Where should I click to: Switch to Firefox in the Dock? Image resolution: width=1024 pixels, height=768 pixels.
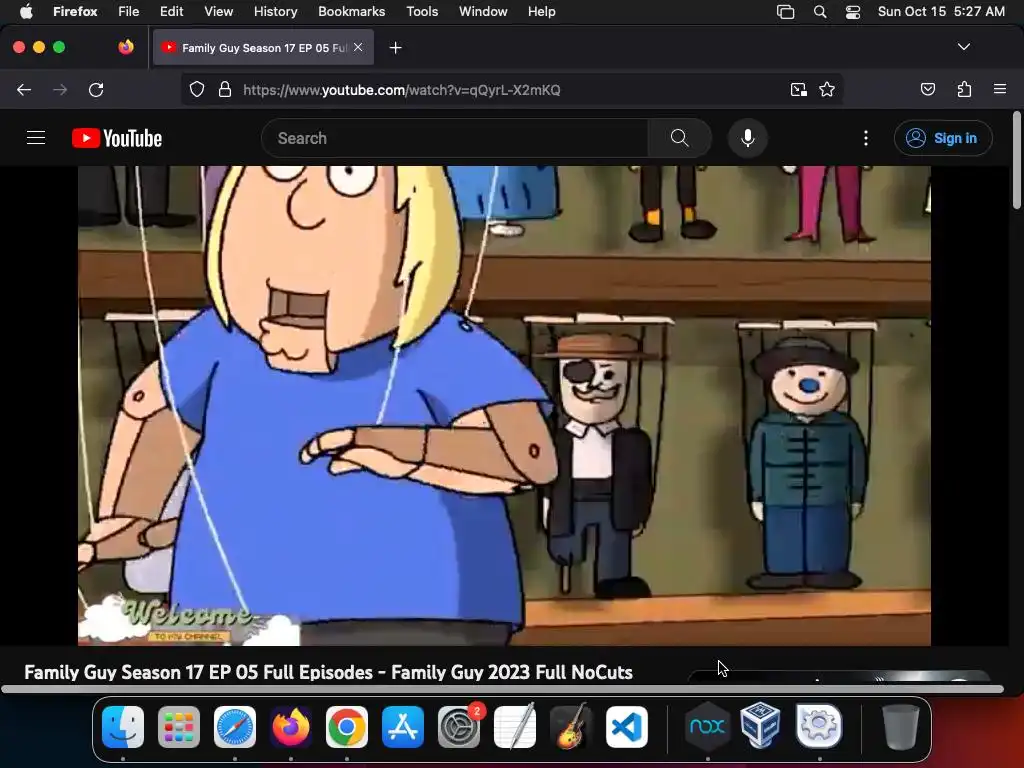[x=291, y=727]
